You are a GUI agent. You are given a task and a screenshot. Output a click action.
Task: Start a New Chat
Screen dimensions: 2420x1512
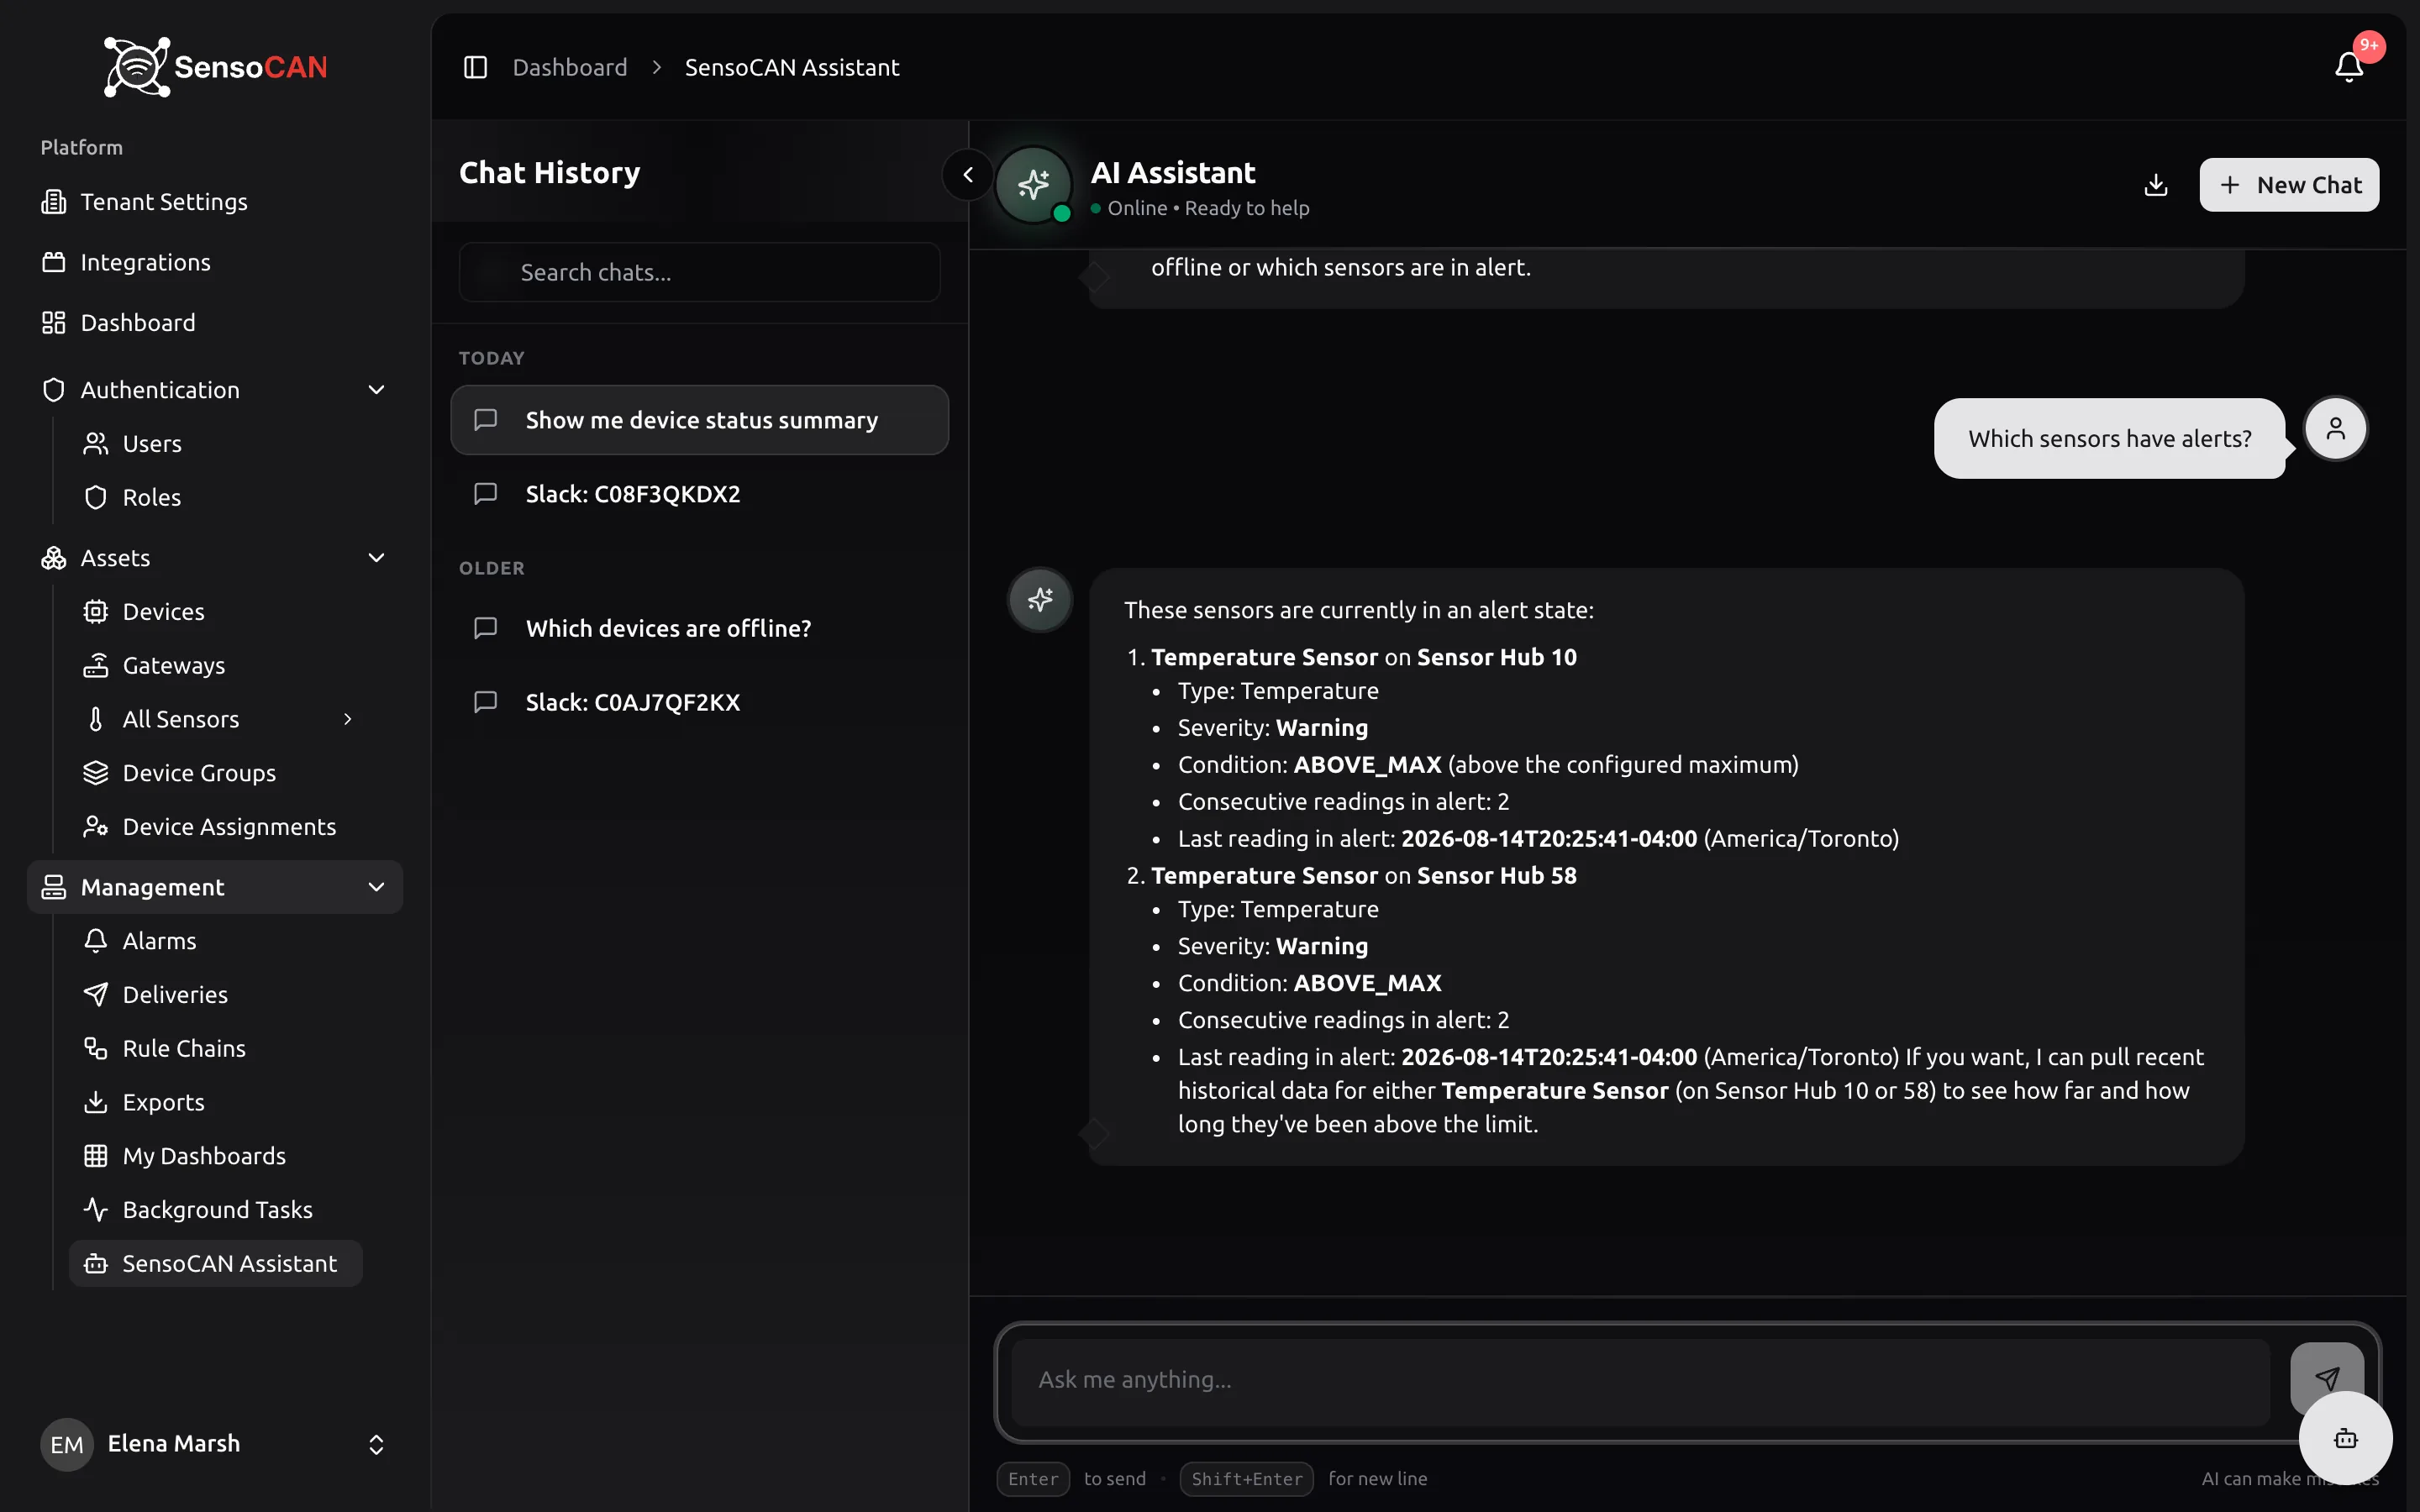coord(2289,185)
